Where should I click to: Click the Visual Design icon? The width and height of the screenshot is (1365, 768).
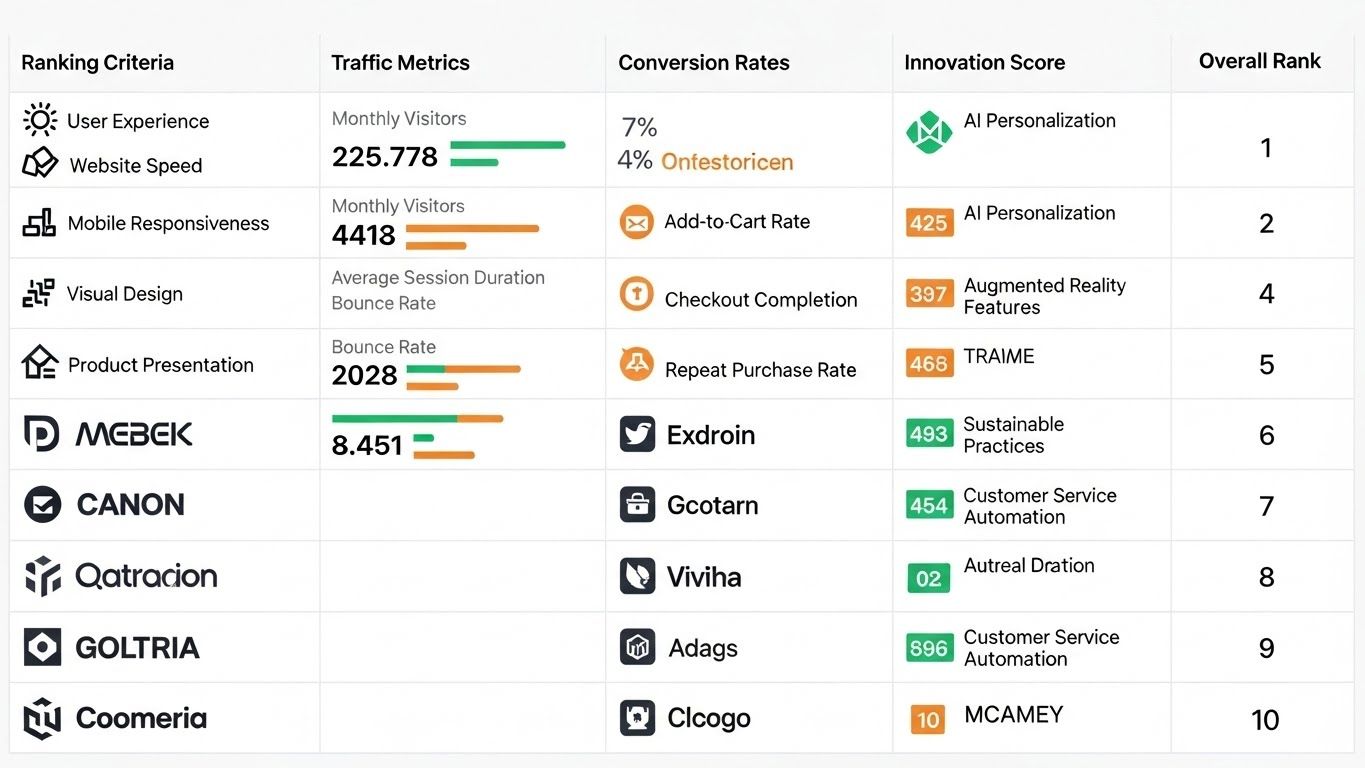pos(38,293)
